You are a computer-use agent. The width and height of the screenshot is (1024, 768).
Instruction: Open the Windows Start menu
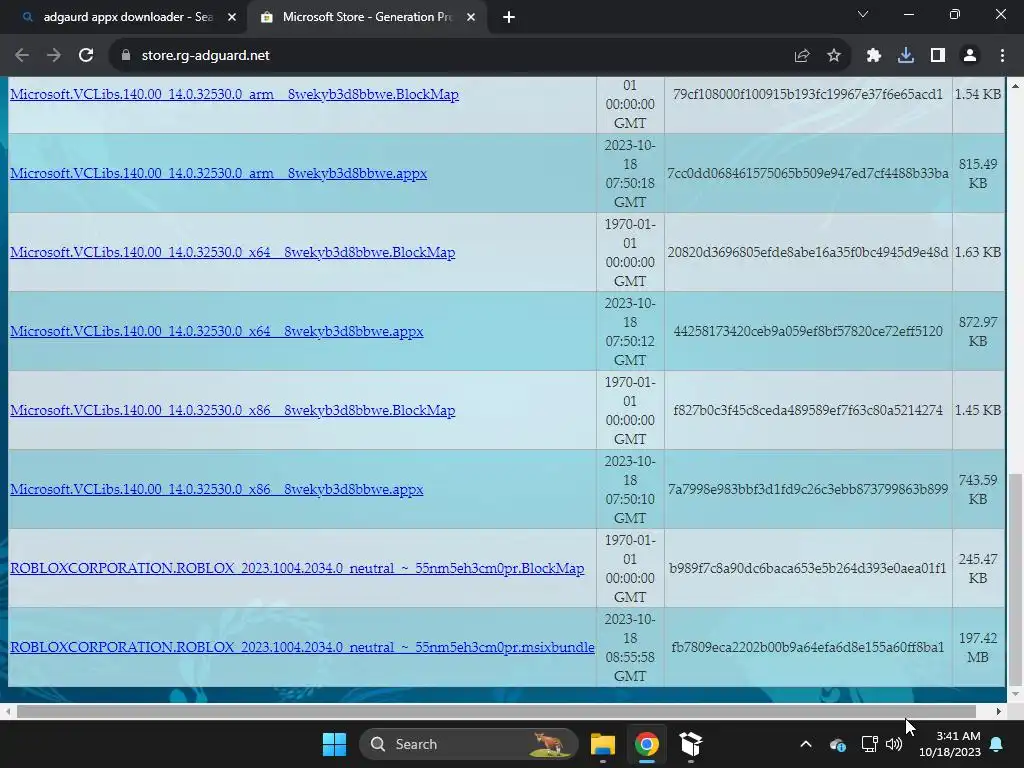click(334, 744)
